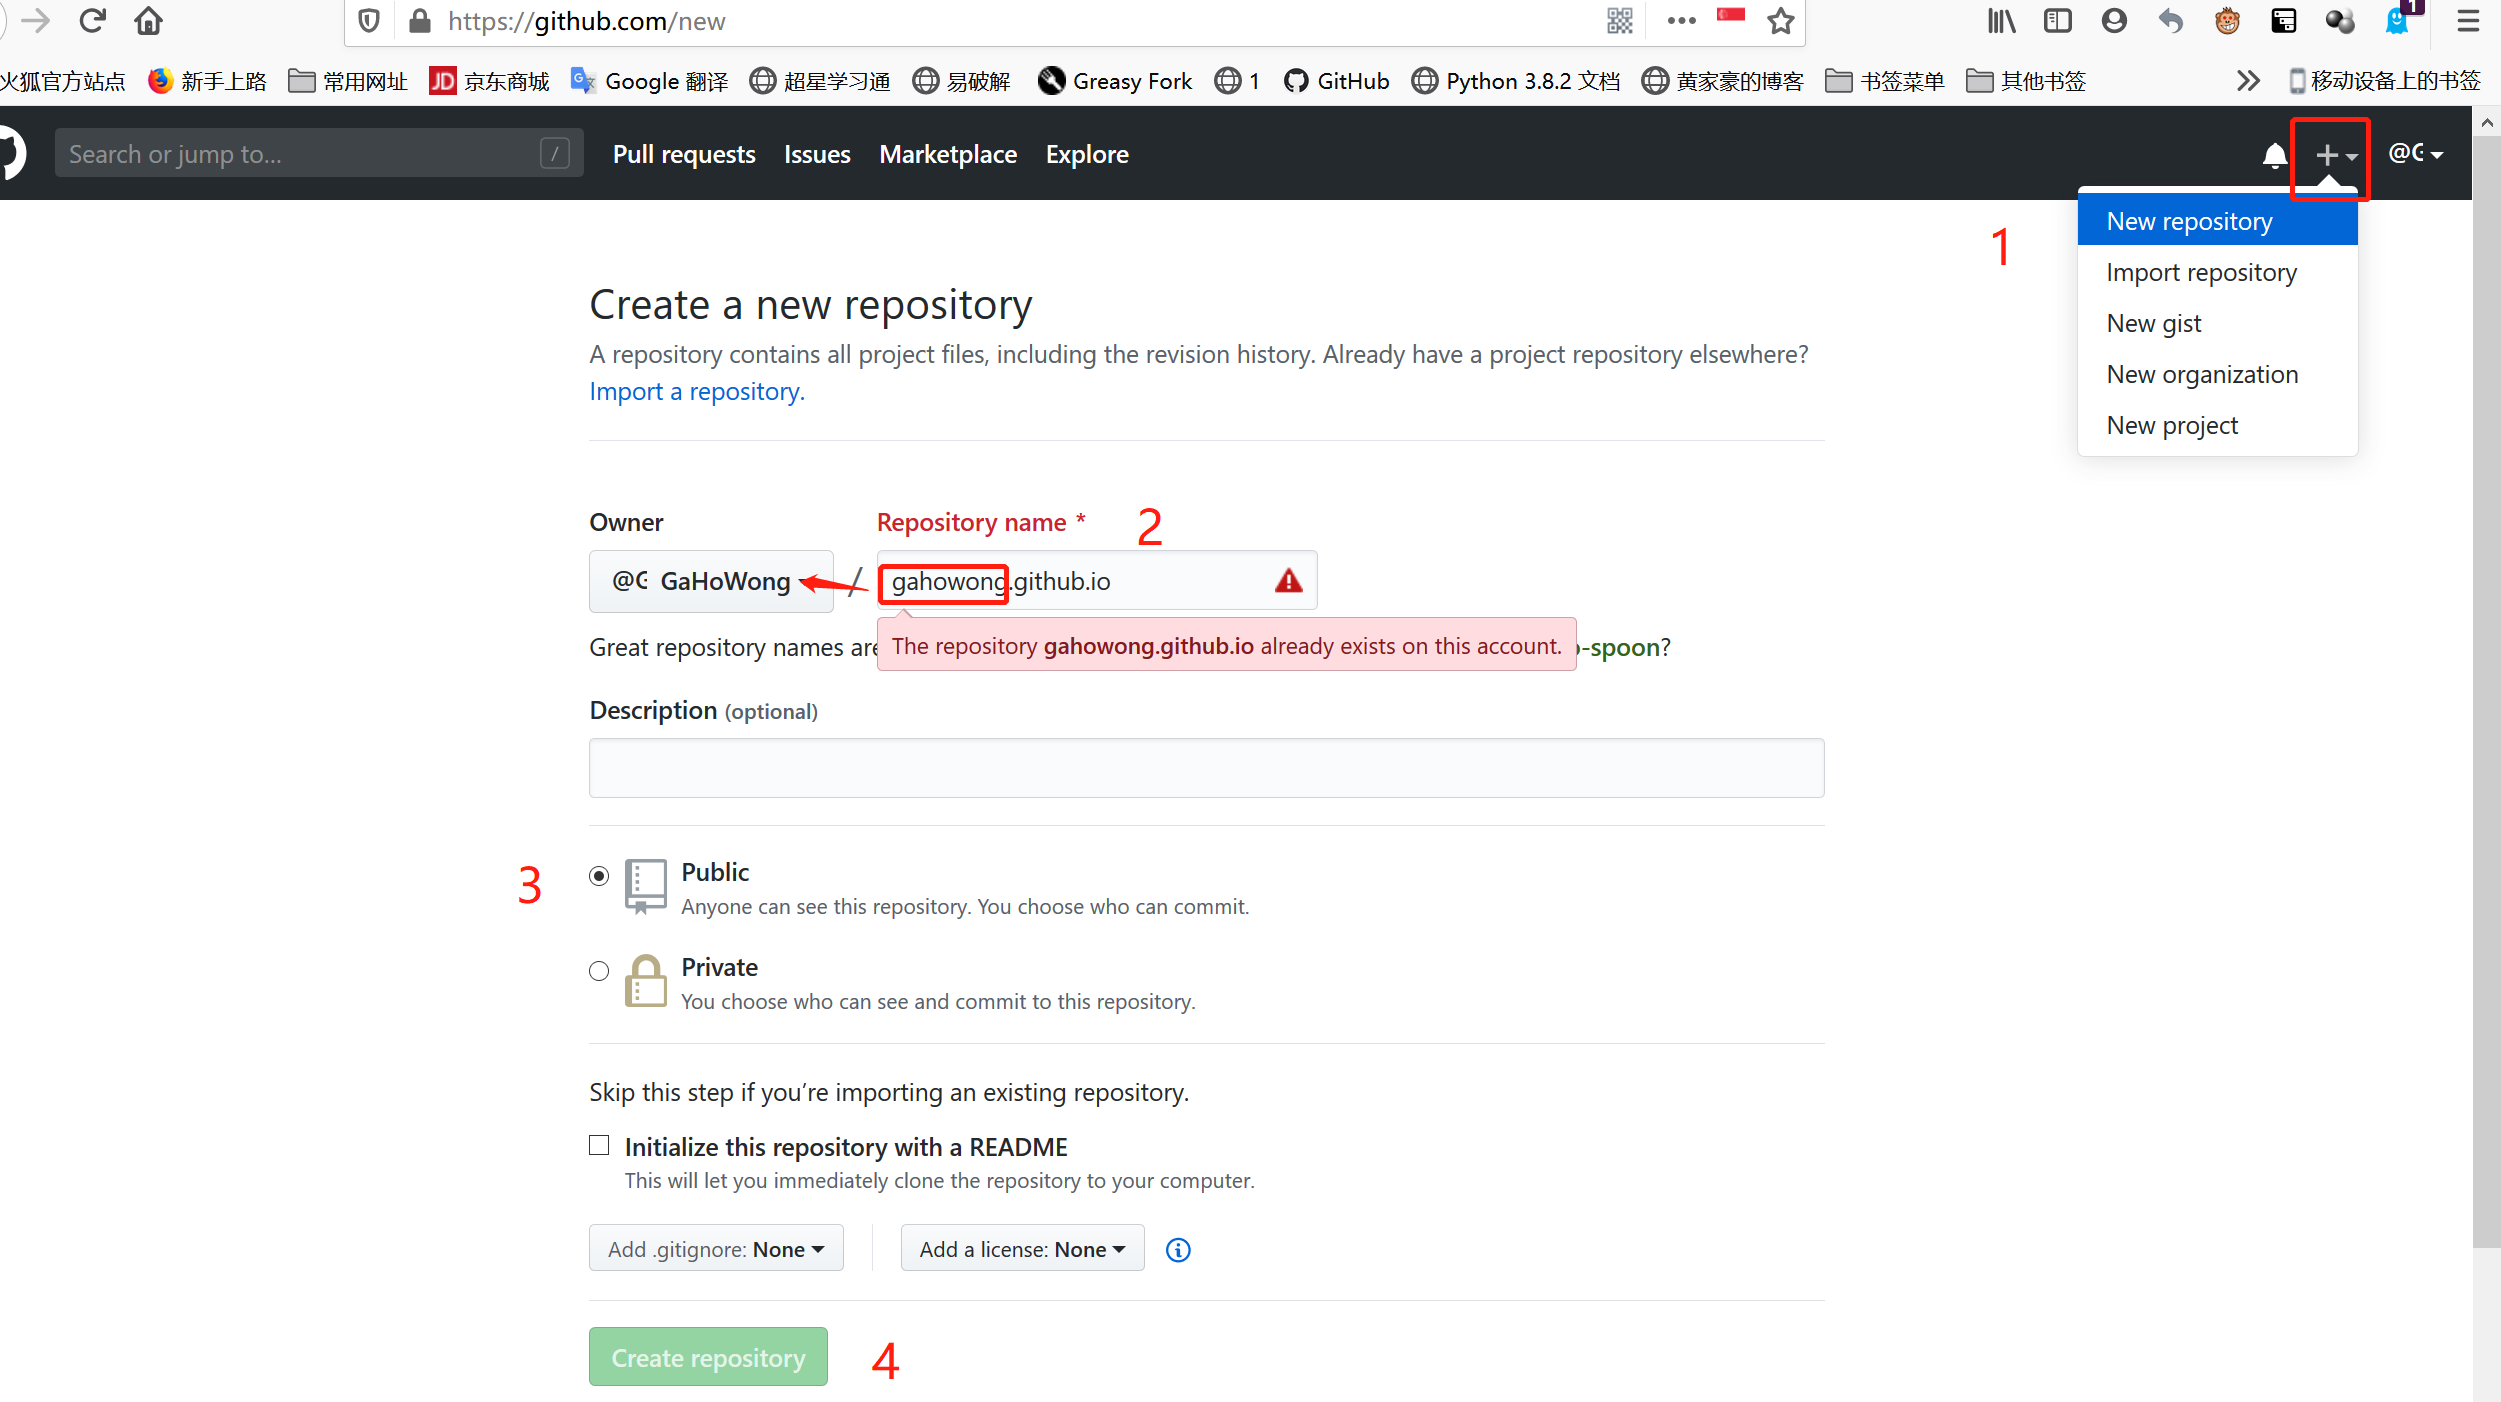This screenshot has width=2501, height=1402.
Task: Click the Create repository button
Action: click(708, 1357)
